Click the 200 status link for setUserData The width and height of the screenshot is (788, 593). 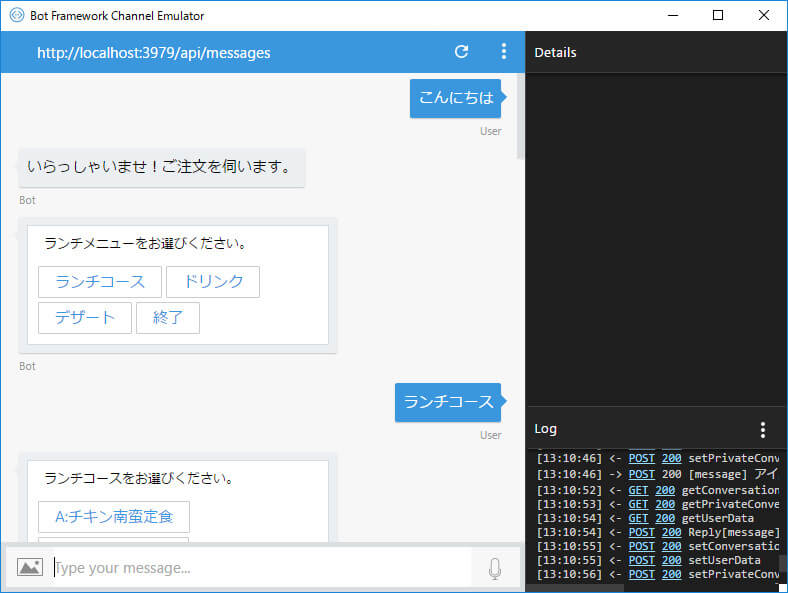tap(671, 560)
